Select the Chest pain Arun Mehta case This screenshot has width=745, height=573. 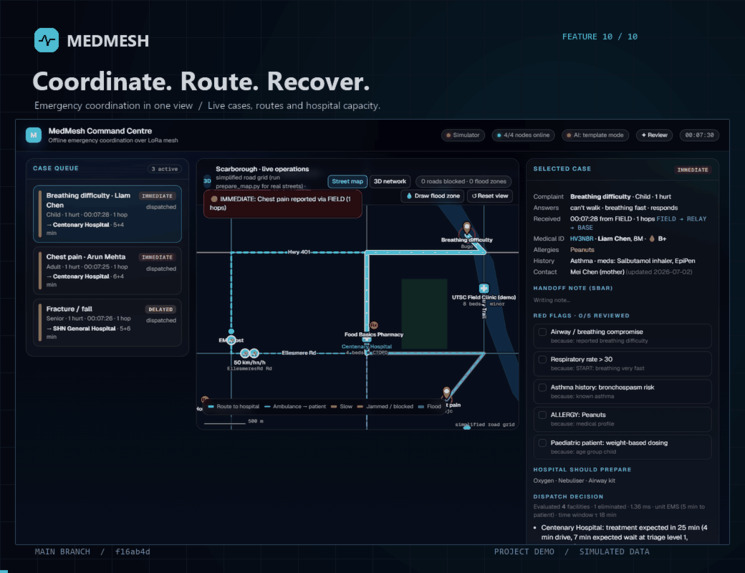[x=107, y=270]
